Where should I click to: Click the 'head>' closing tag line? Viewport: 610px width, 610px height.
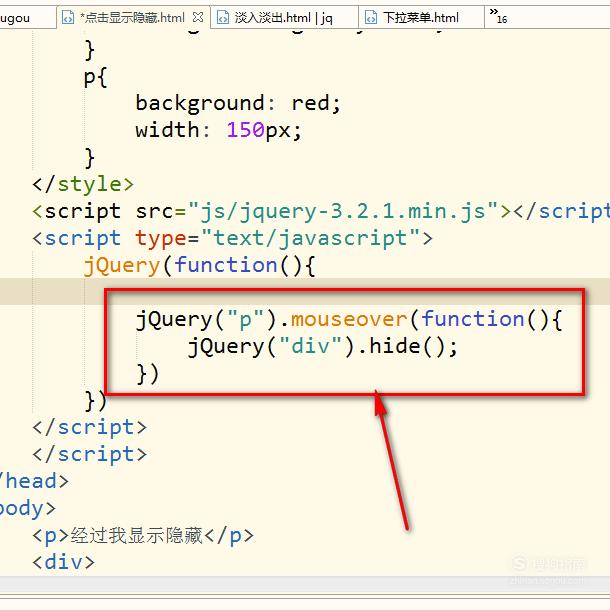tap(34, 481)
